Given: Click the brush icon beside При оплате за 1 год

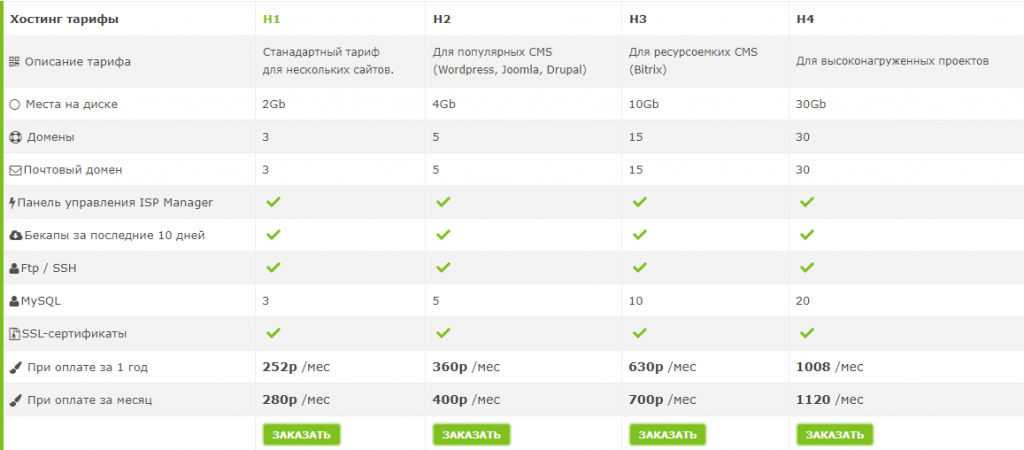Looking at the screenshot, I should [16, 368].
